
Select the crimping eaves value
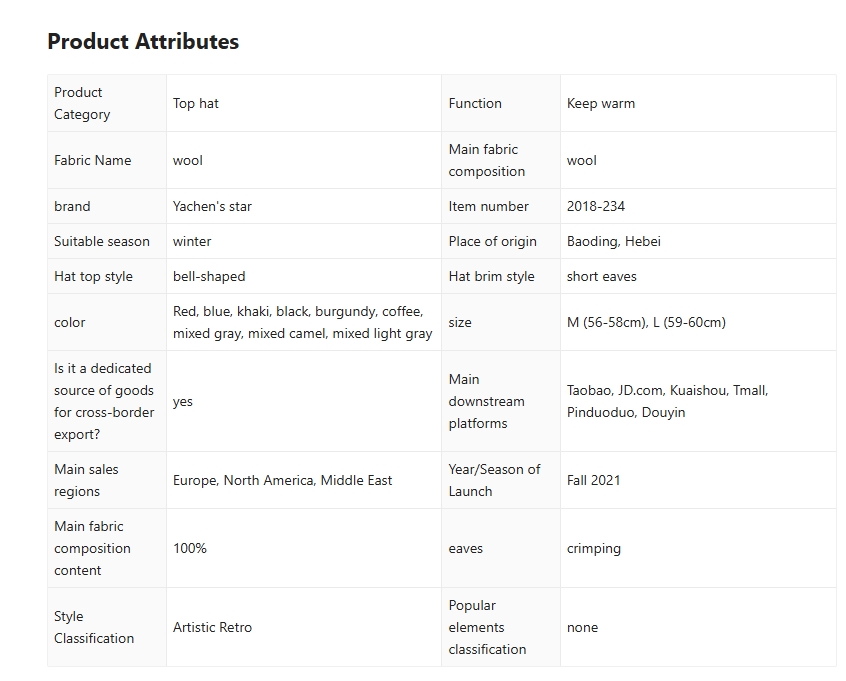[594, 548]
